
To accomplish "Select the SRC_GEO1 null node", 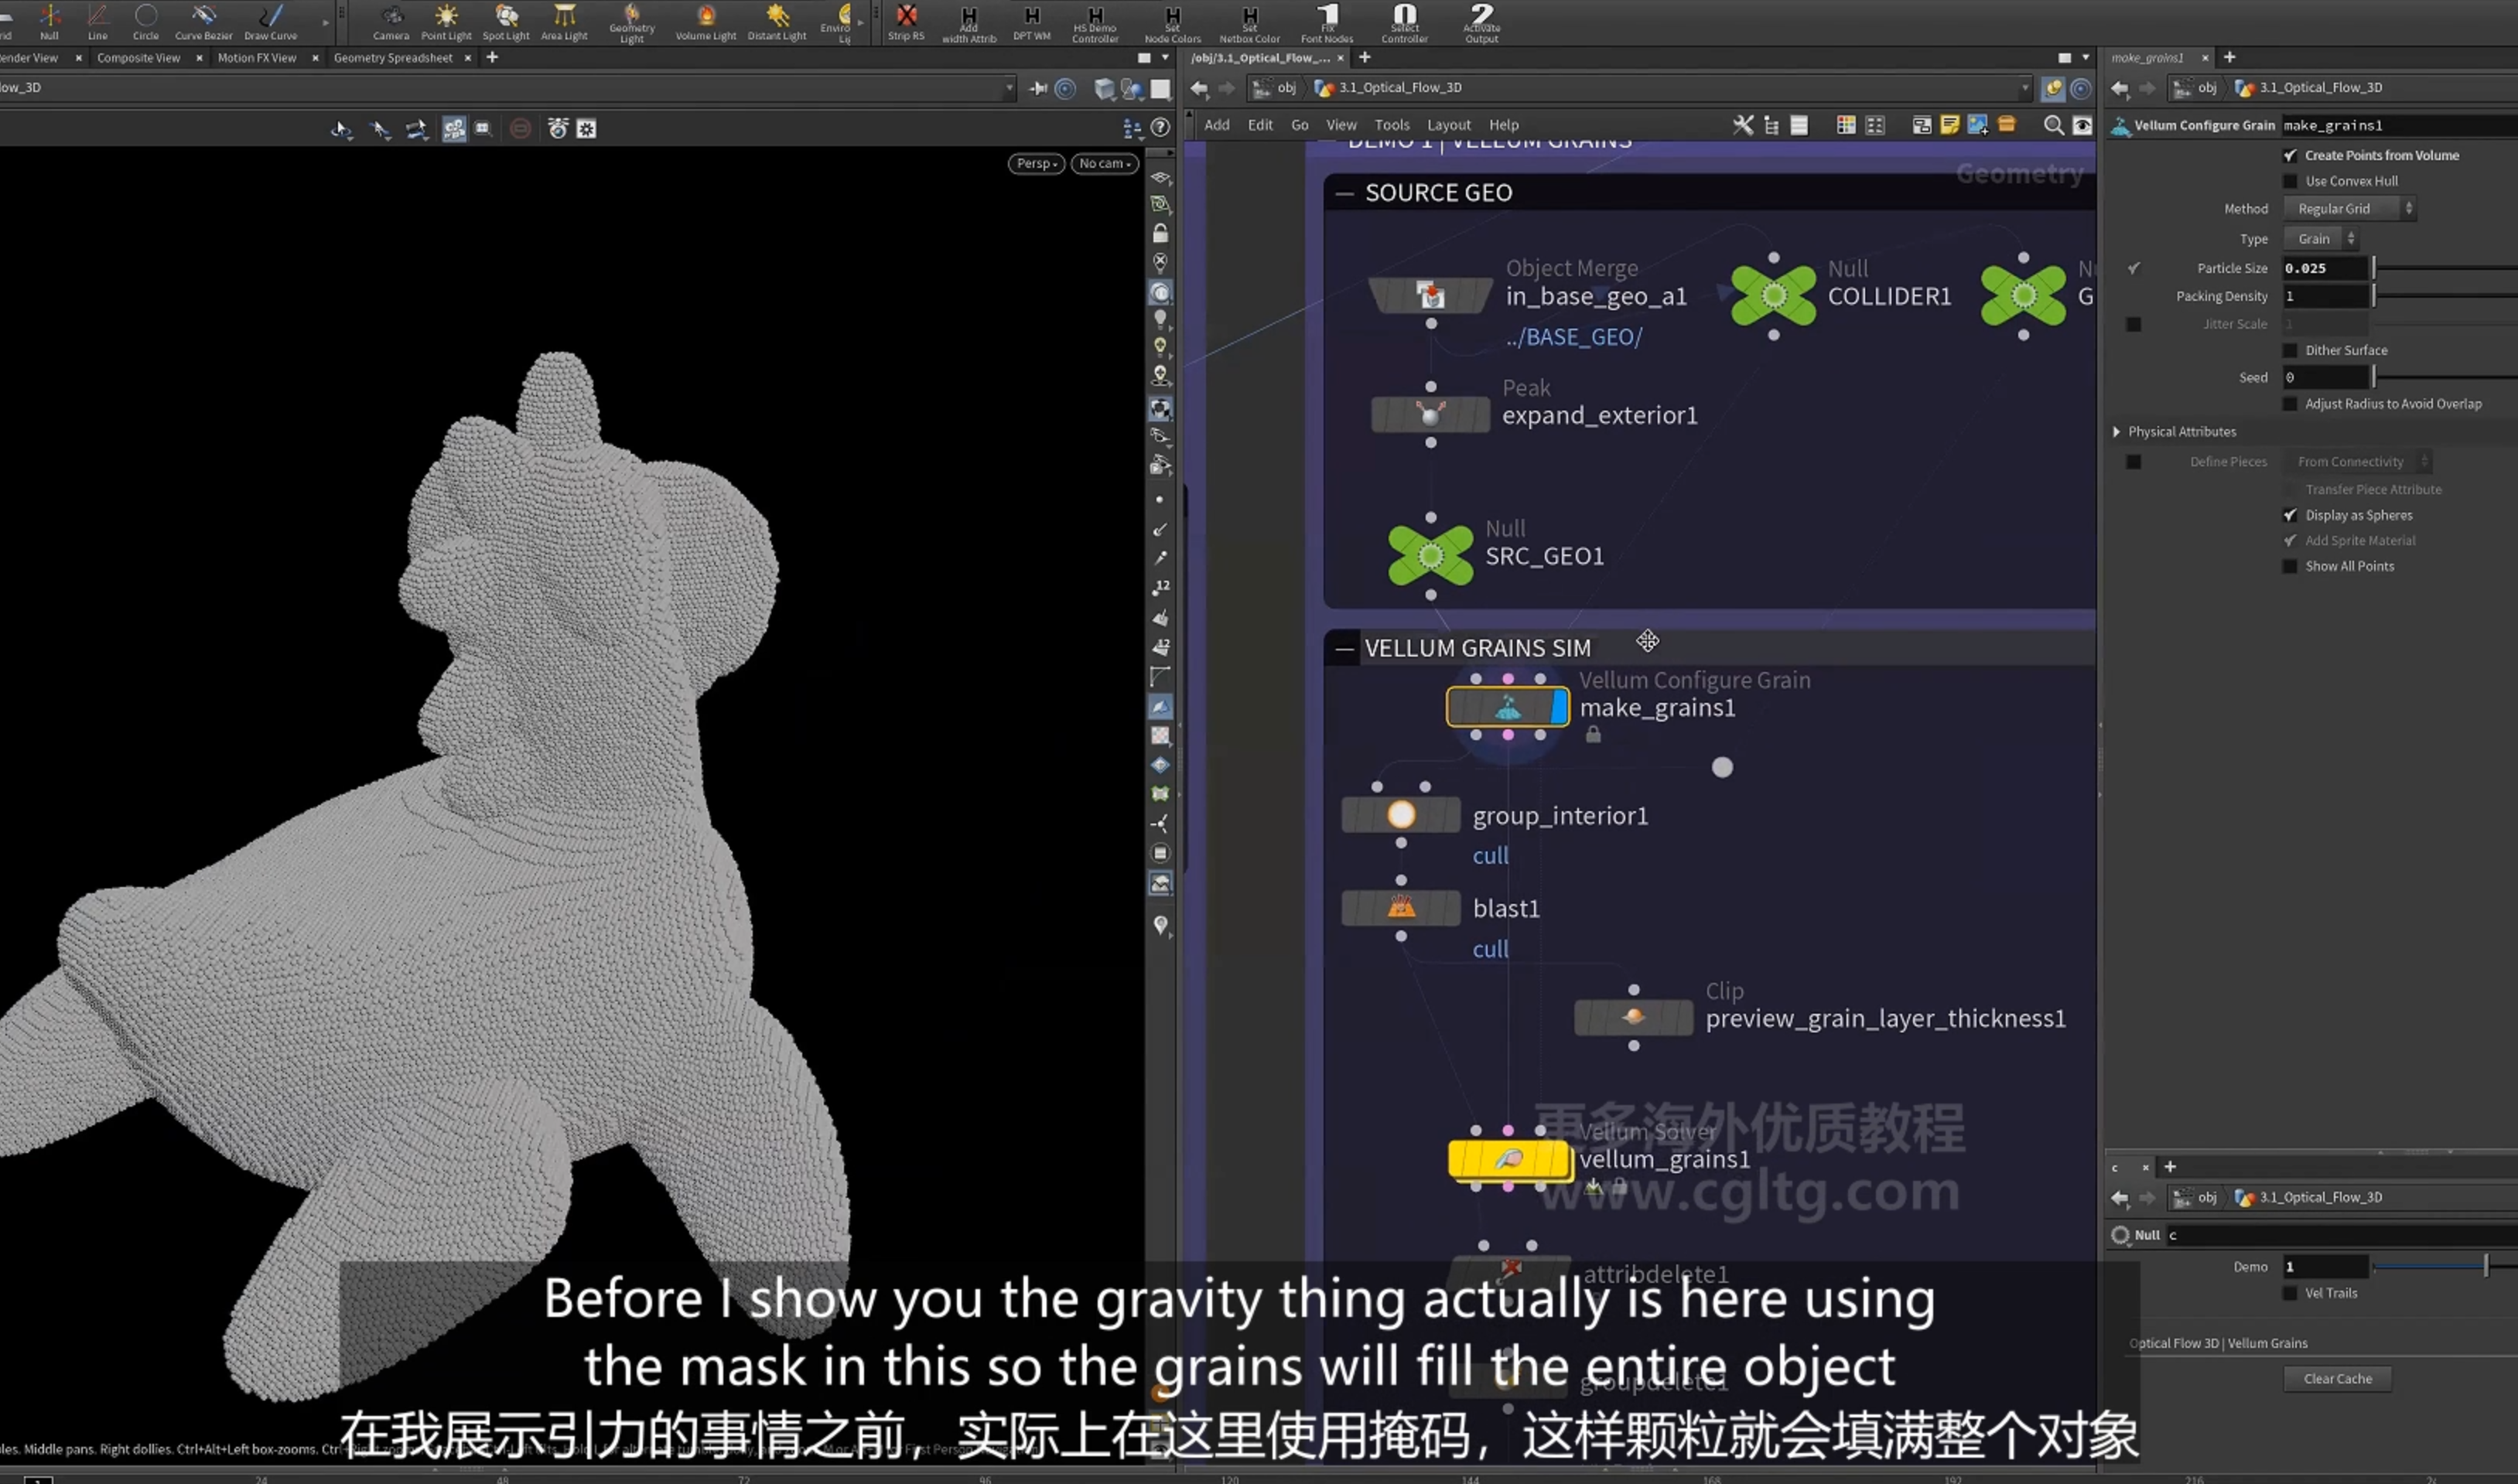I will click(x=1431, y=555).
